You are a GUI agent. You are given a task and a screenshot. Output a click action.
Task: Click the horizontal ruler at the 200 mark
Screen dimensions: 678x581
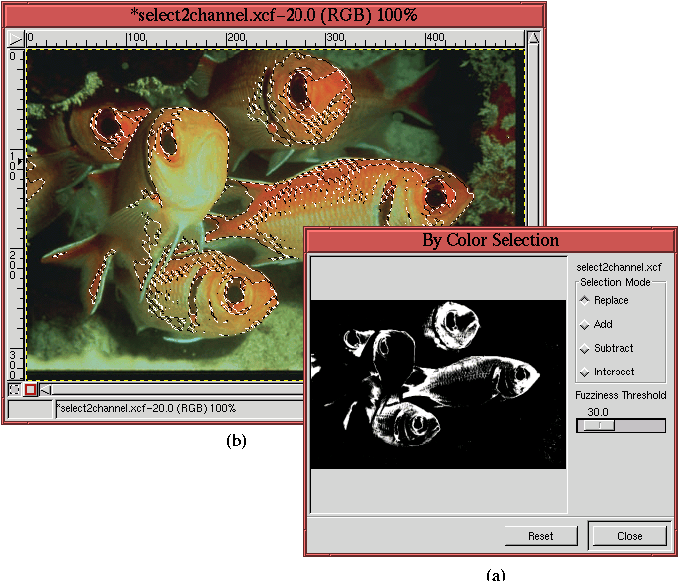click(231, 39)
